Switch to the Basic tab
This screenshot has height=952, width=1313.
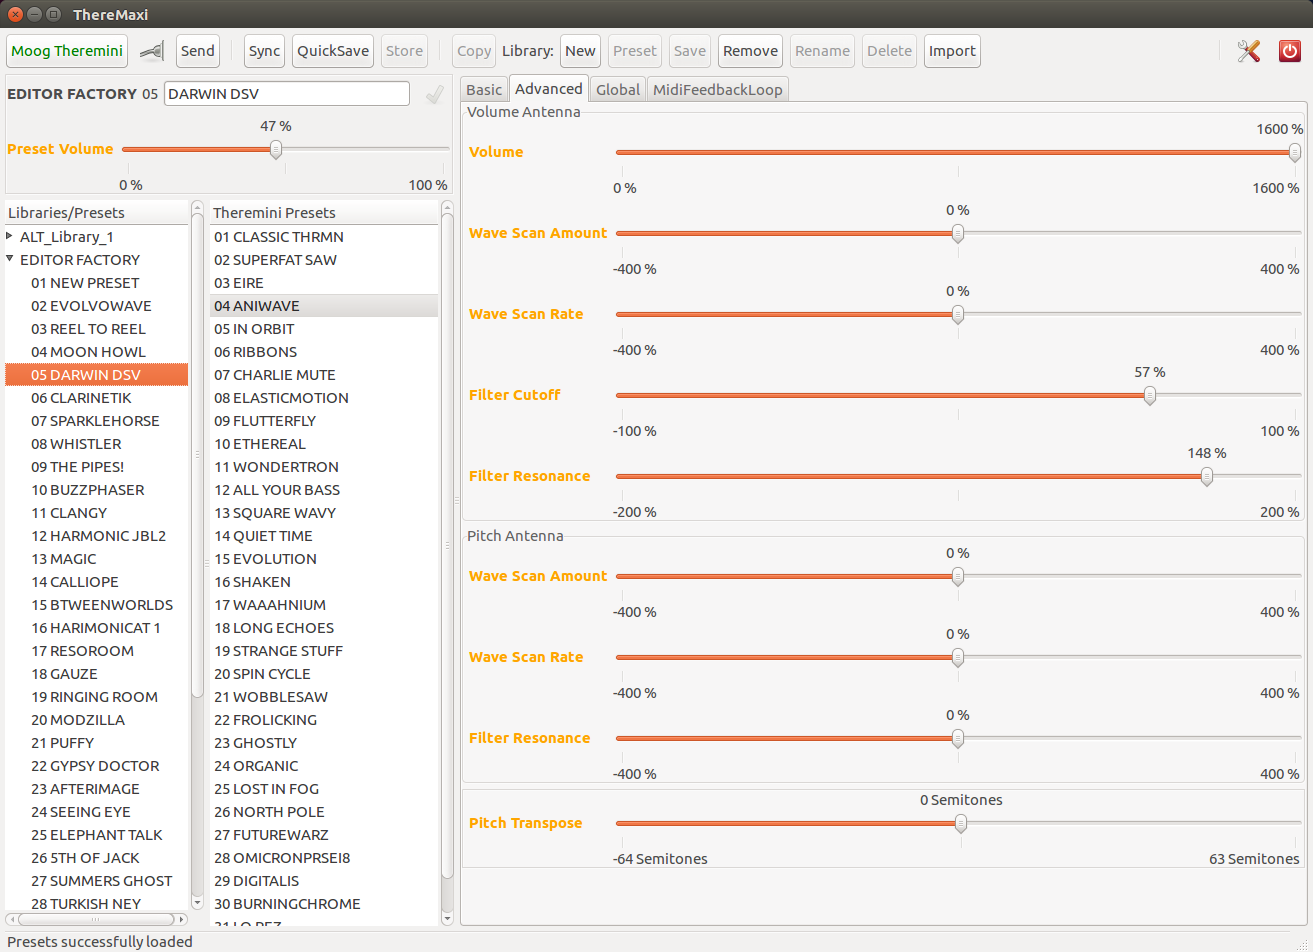(484, 90)
